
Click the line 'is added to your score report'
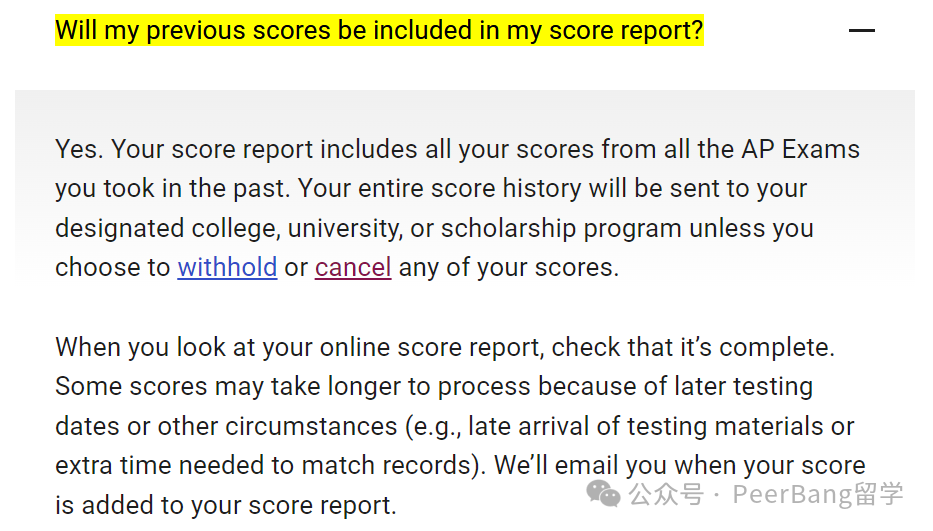coord(226,505)
